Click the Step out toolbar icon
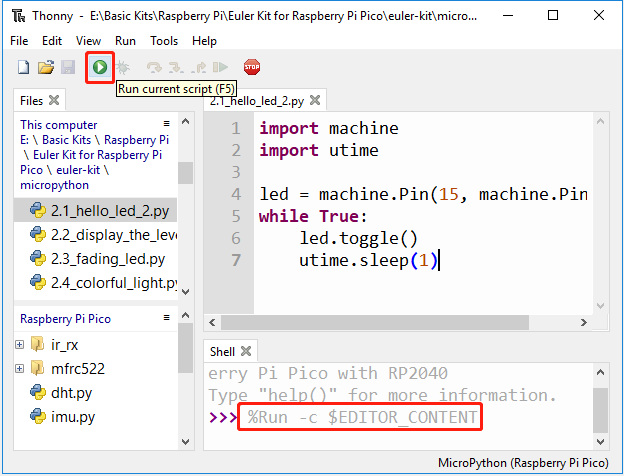Viewport: 624px width, 476px height. (198, 67)
